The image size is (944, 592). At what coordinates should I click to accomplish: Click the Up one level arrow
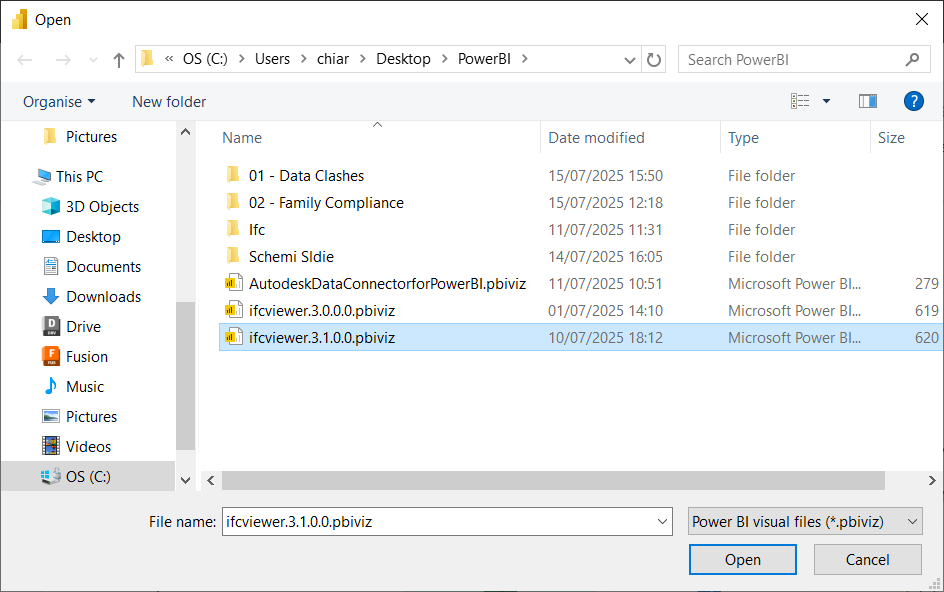click(x=119, y=60)
